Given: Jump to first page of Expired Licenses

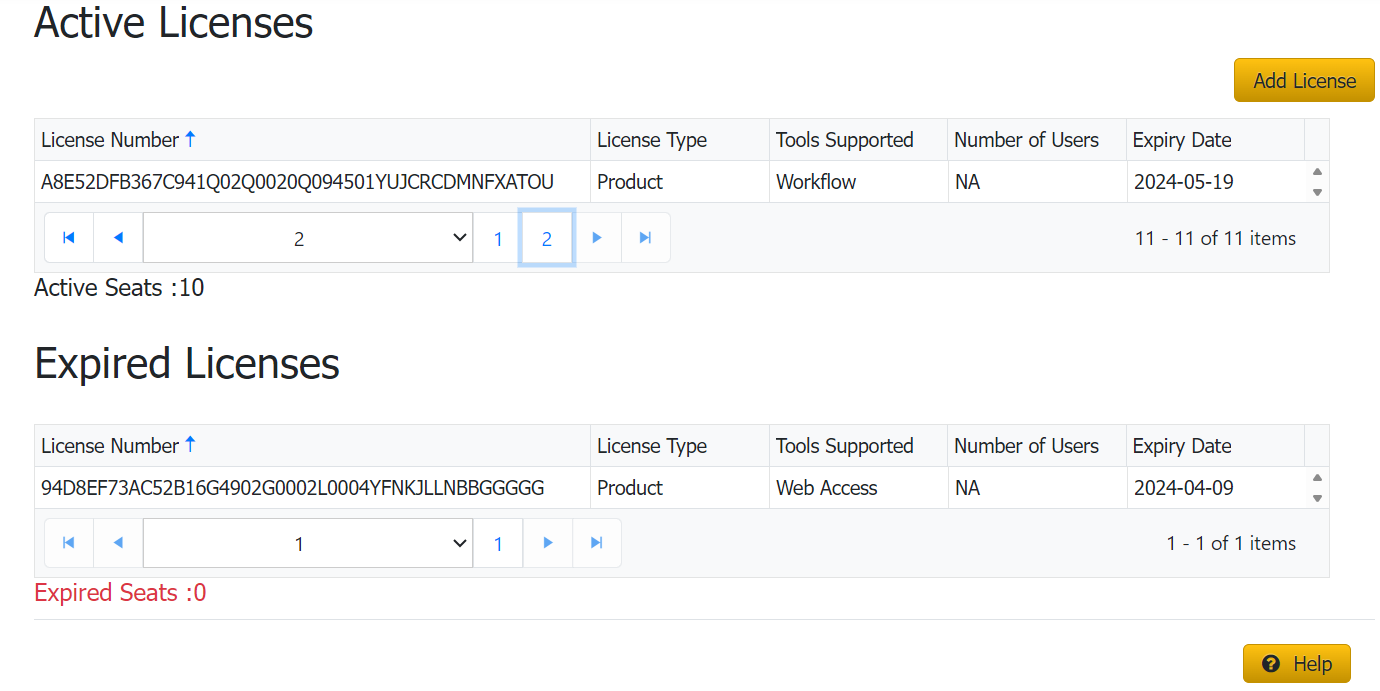Looking at the screenshot, I should pyautogui.click(x=68, y=542).
